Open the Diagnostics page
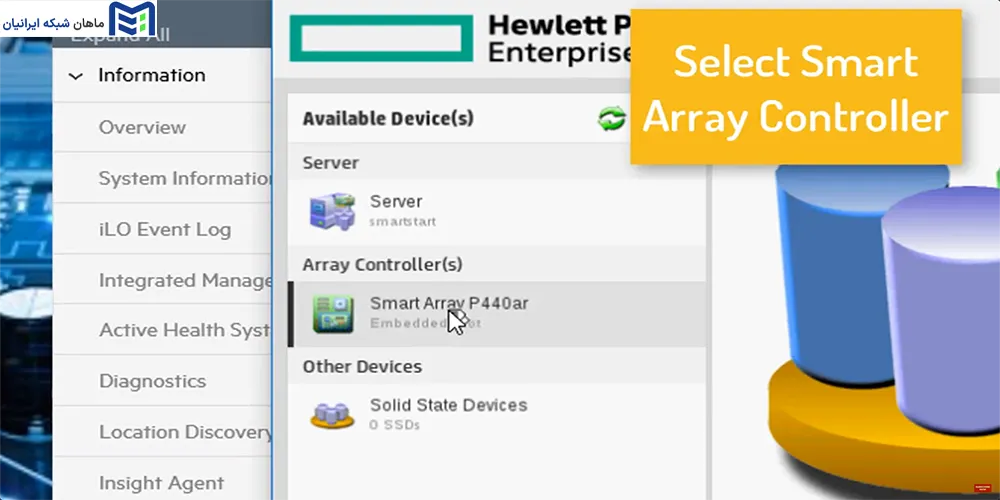Viewport: 1000px width, 500px height. (x=152, y=381)
